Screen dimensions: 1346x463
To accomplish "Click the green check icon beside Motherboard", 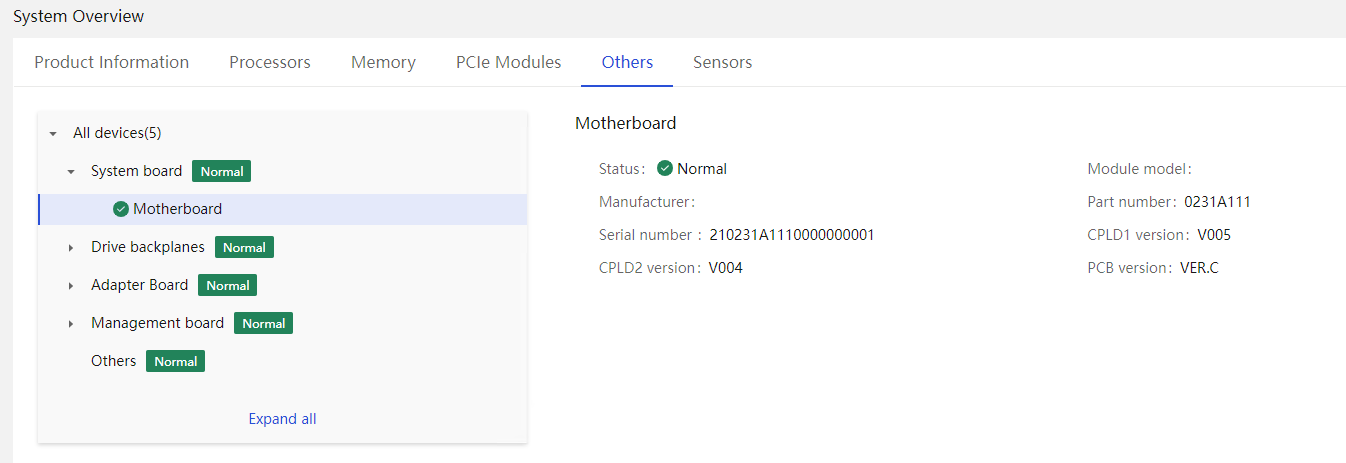I will (121, 209).
